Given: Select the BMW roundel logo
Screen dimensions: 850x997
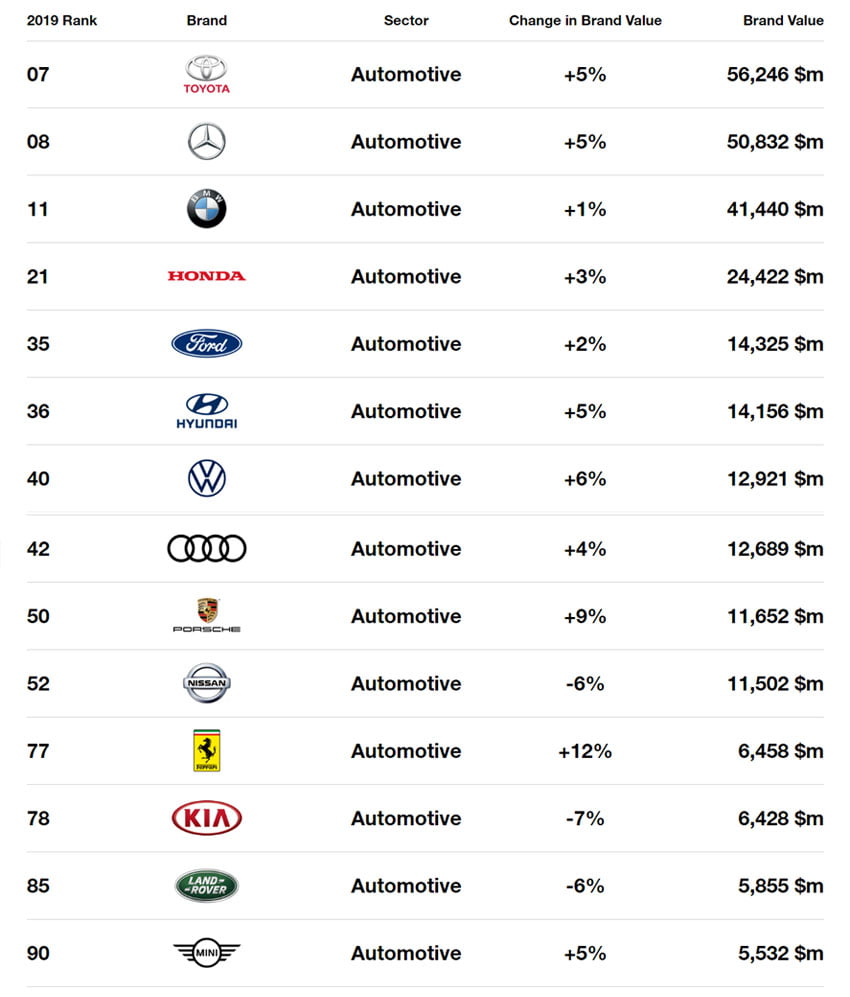Looking at the screenshot, I should [206, 209].
